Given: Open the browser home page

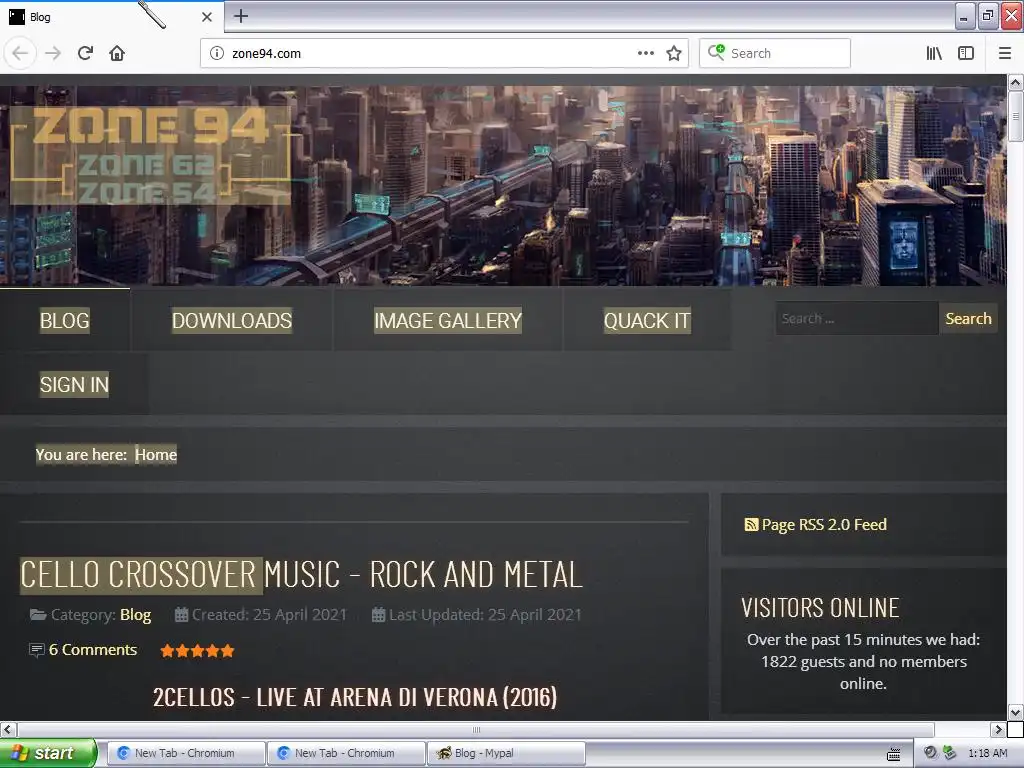Looking at the screenshot, I should (117, 53).
